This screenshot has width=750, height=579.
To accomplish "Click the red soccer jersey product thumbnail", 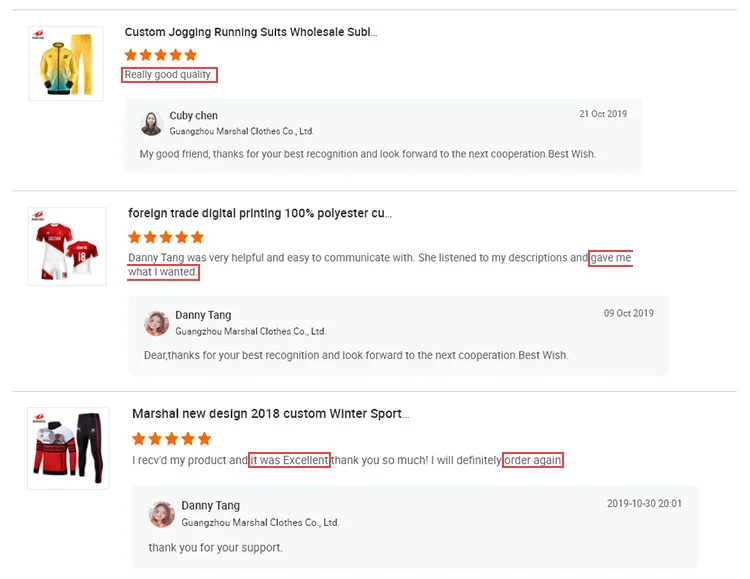I will point(67,245).
